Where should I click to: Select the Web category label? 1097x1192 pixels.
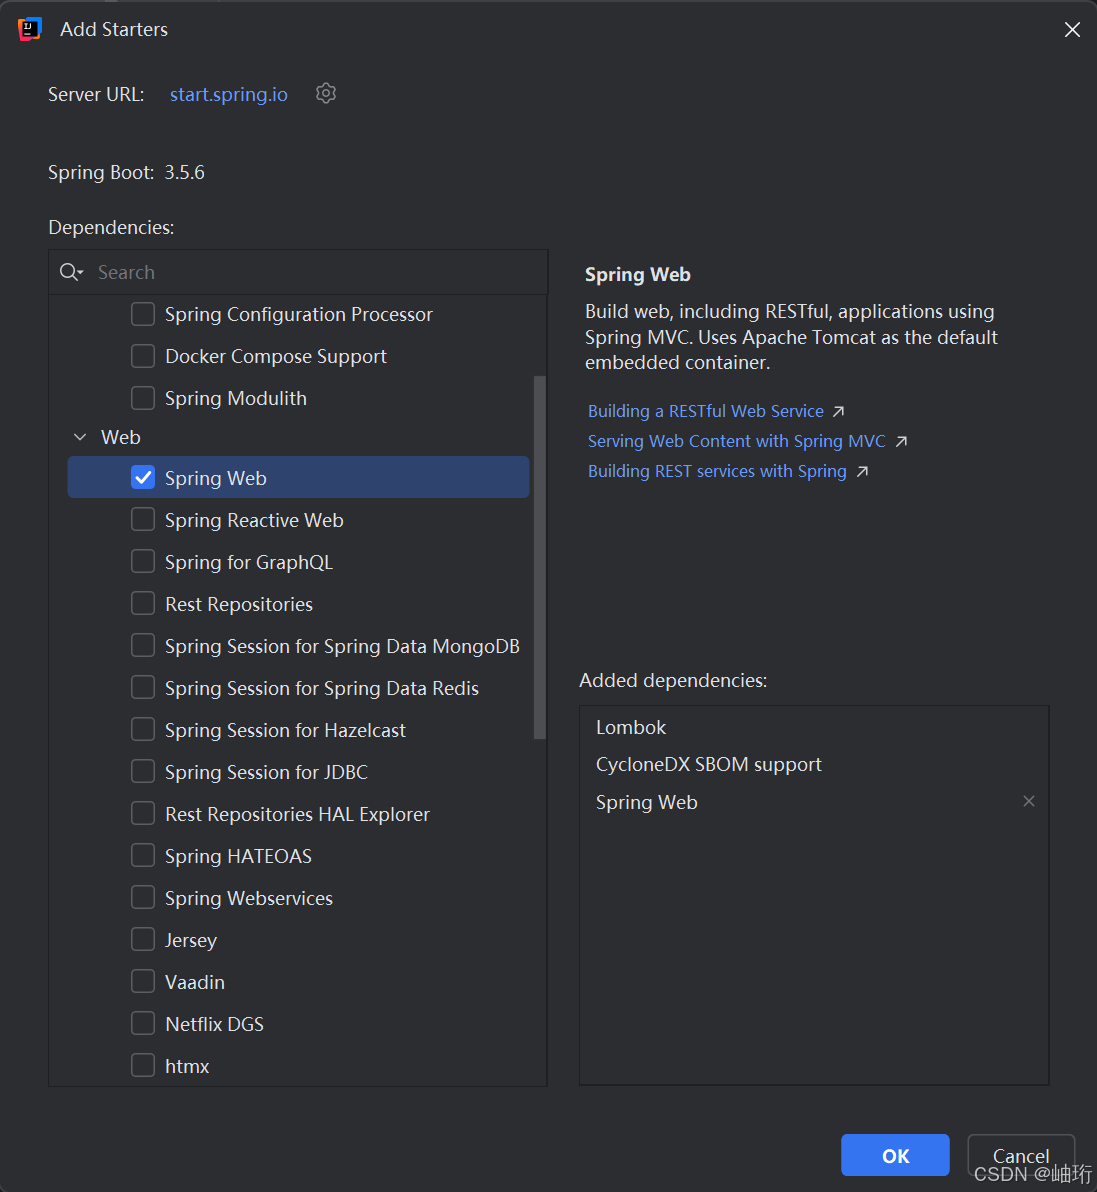121,437
